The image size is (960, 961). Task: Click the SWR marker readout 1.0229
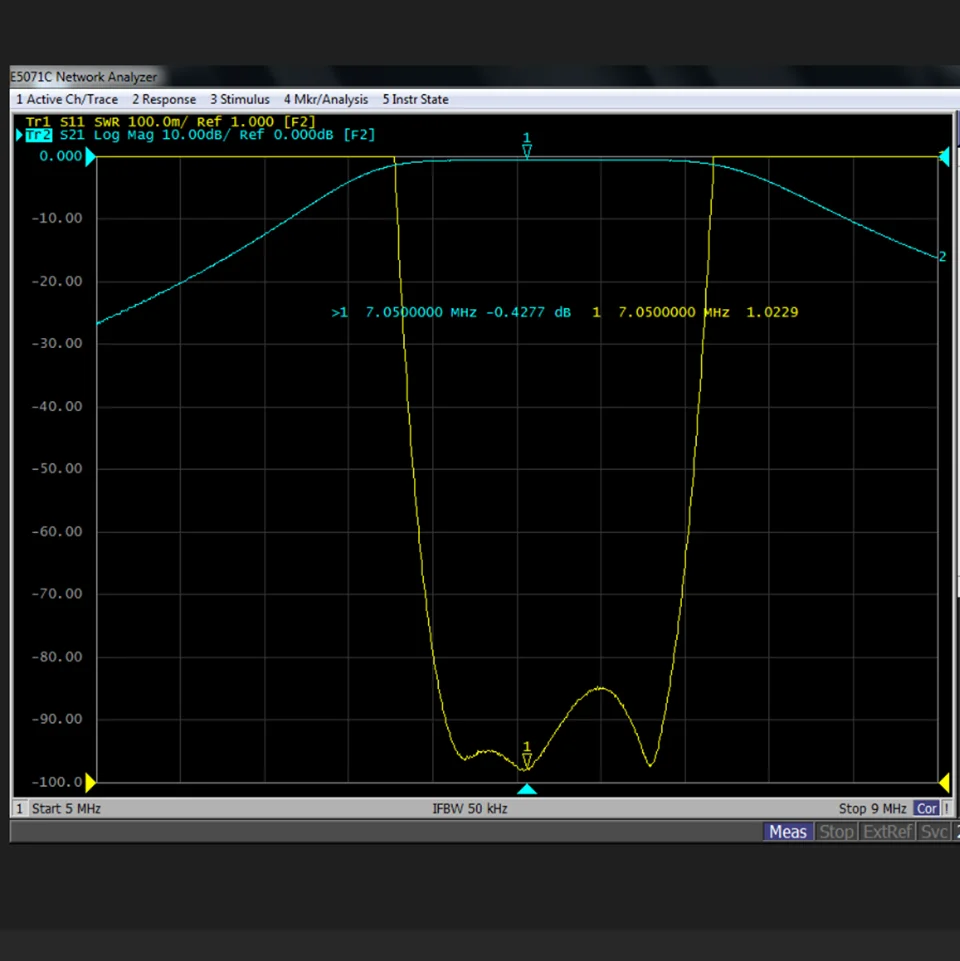[695, 313]
